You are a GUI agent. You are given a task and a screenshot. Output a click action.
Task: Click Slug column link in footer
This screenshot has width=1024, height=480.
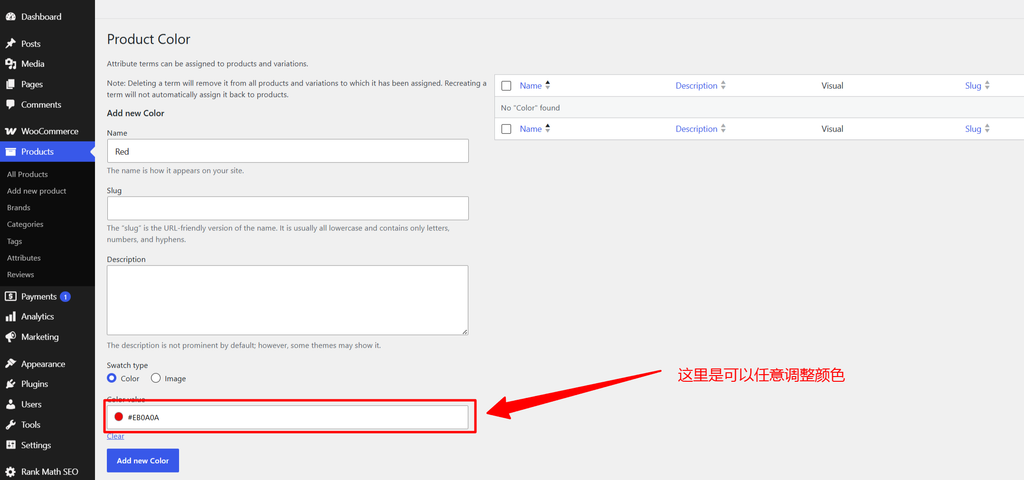(973, 129)
